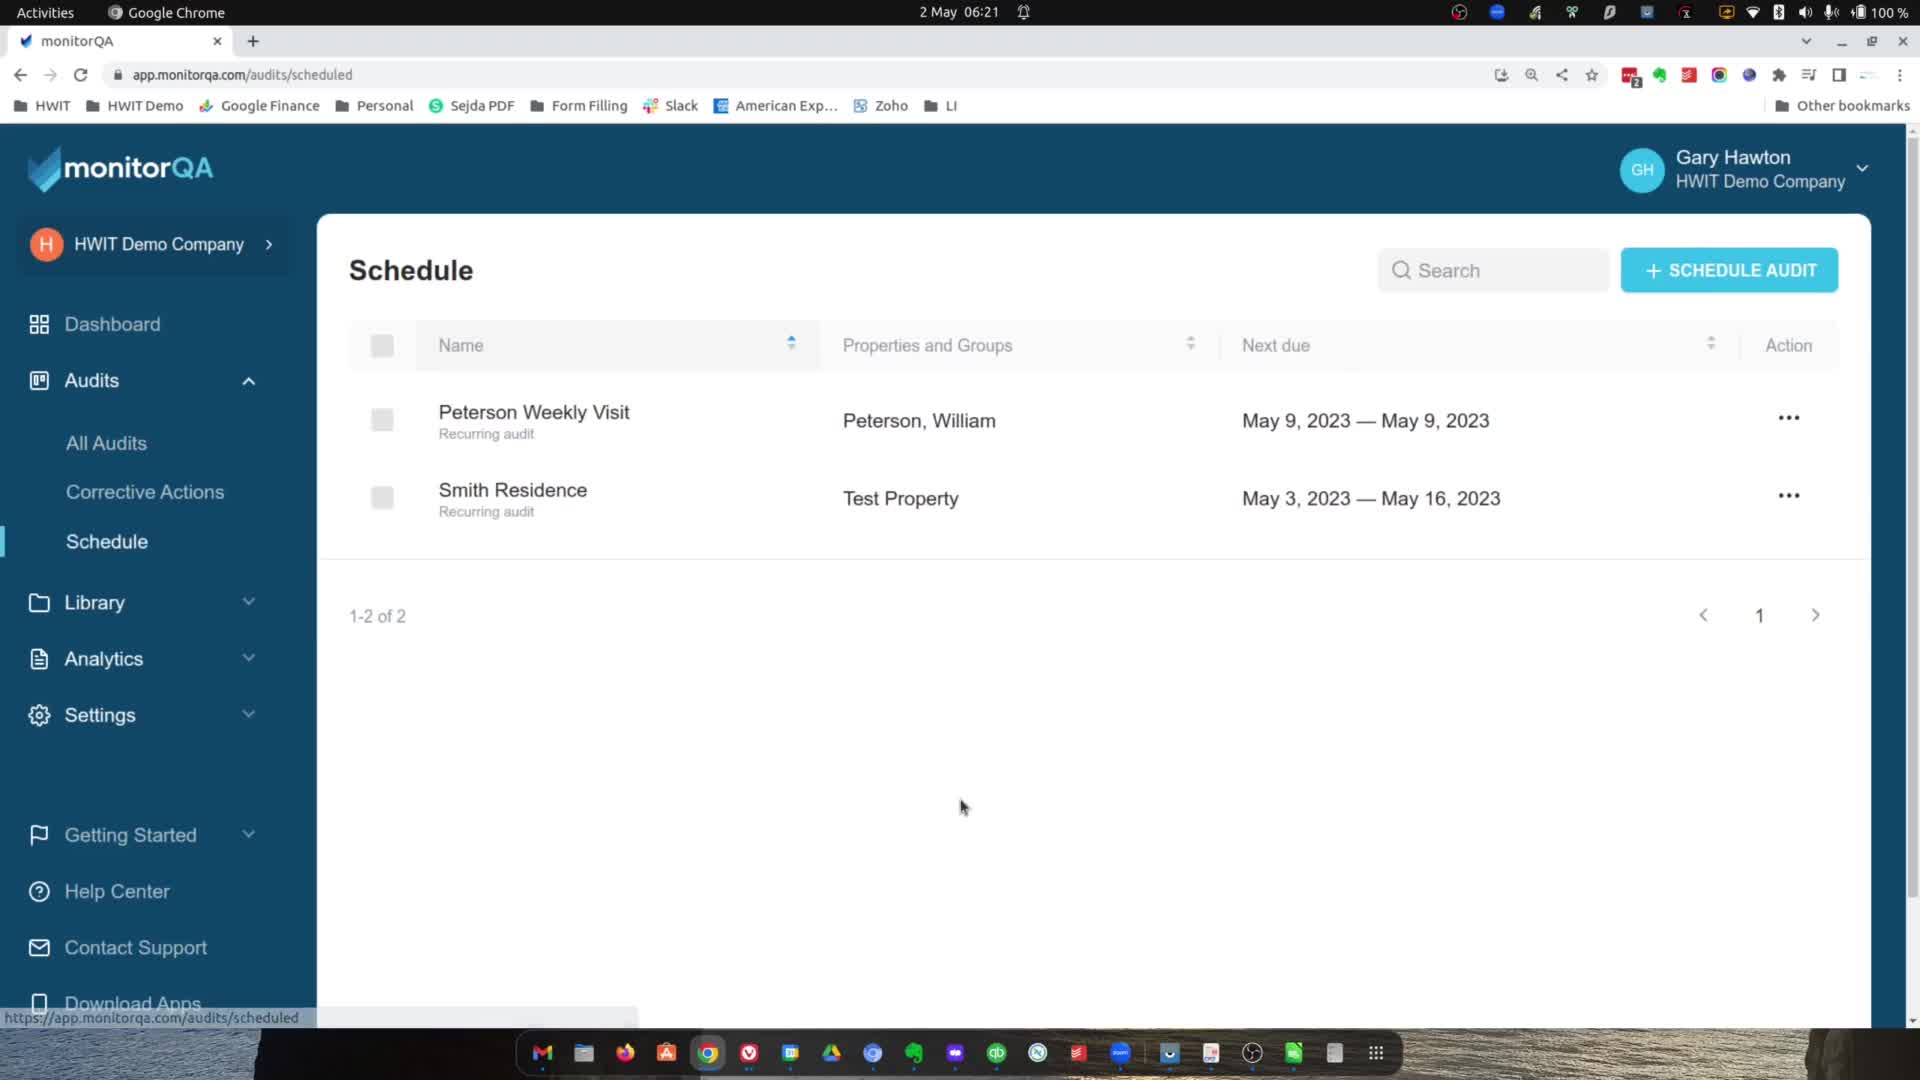The image size is (1920, 1080).
Task: Open the GH user avatar icon
Action: pos(1642,170)
